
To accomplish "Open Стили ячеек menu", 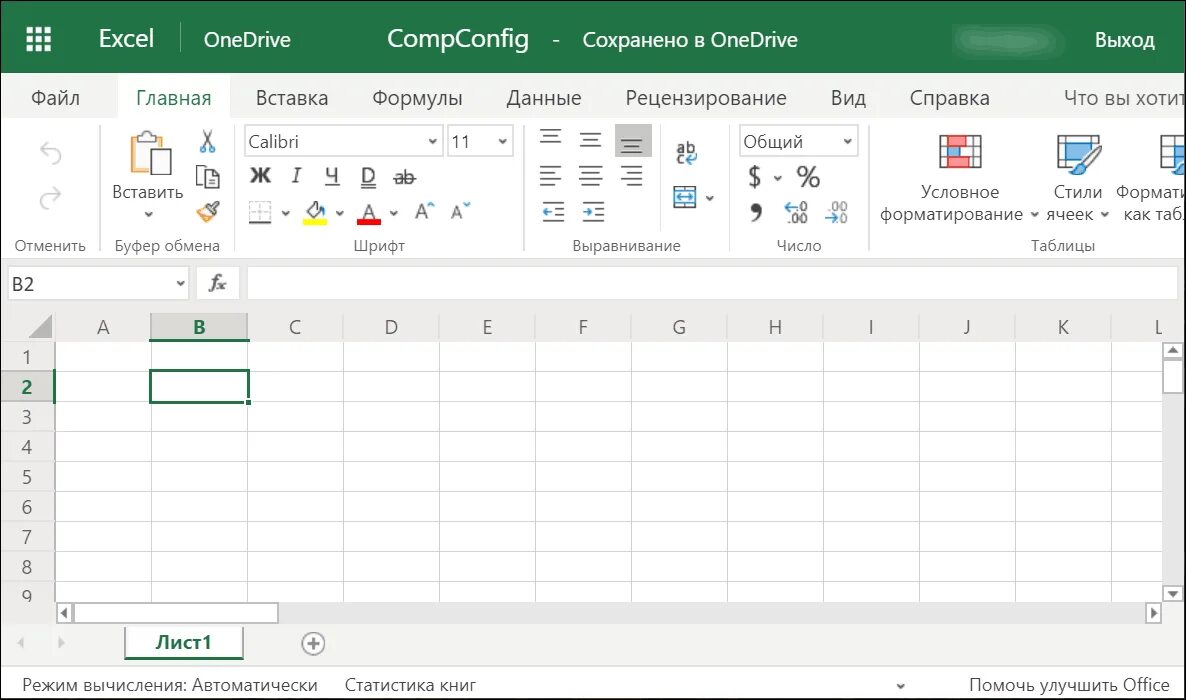I will click(1077, 179).
